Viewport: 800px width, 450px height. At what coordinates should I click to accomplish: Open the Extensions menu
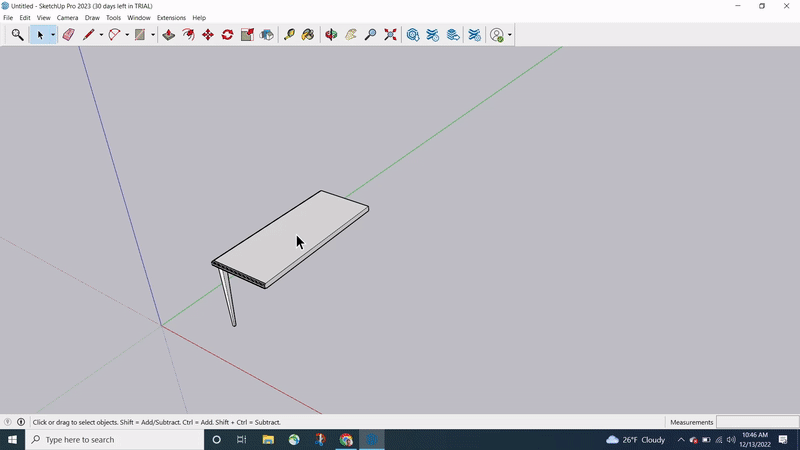click(171, 18)
